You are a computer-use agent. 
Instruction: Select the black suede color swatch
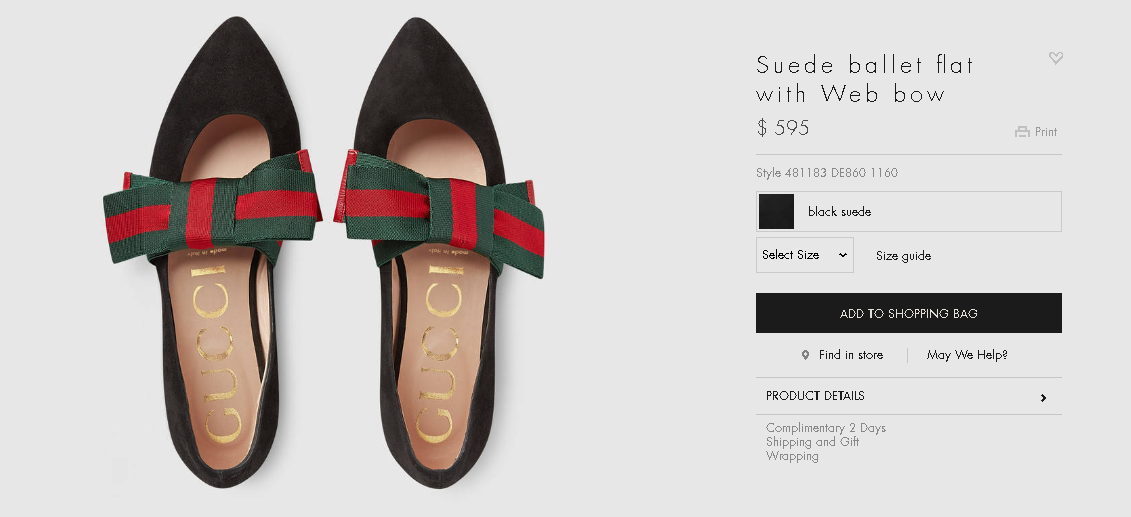coord(776,211)
